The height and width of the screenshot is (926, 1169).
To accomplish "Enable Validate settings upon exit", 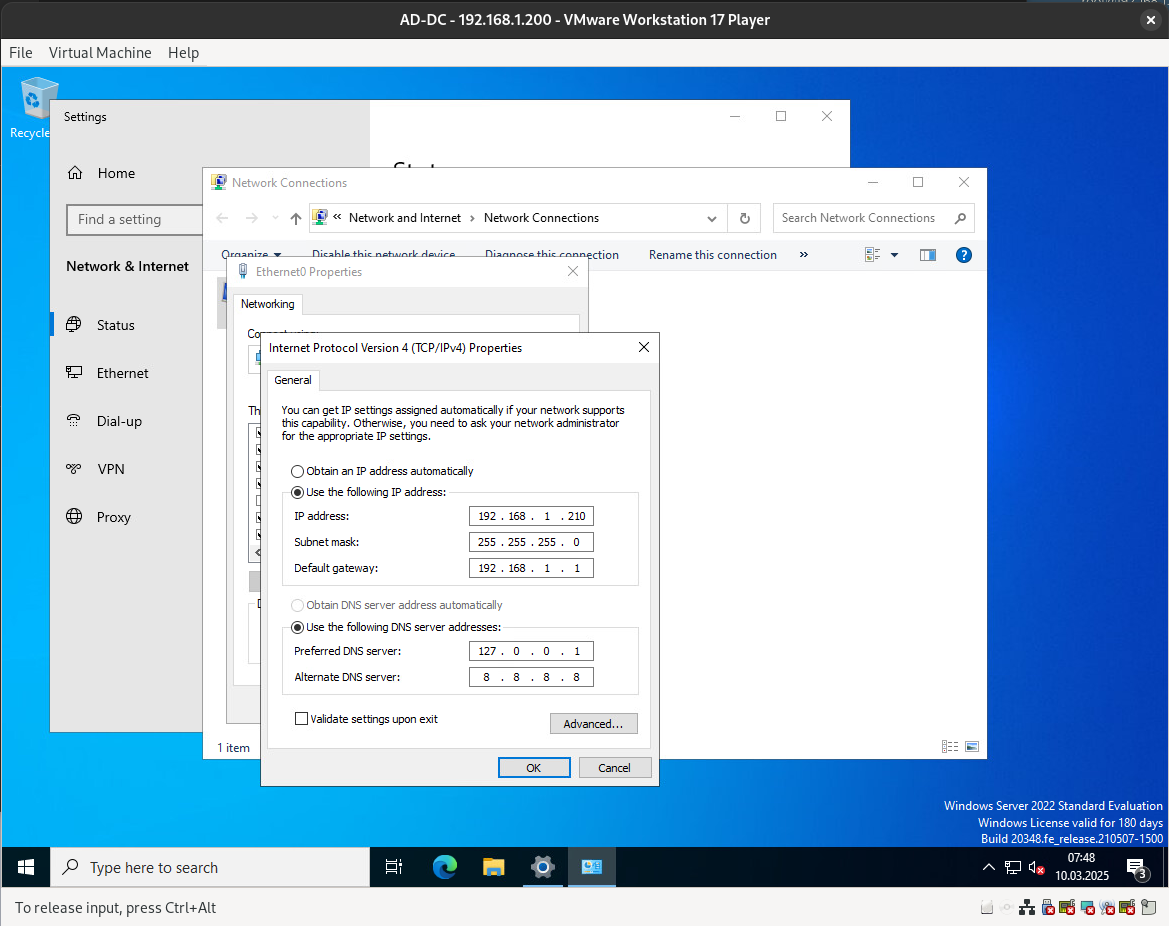I will [301, 719].
